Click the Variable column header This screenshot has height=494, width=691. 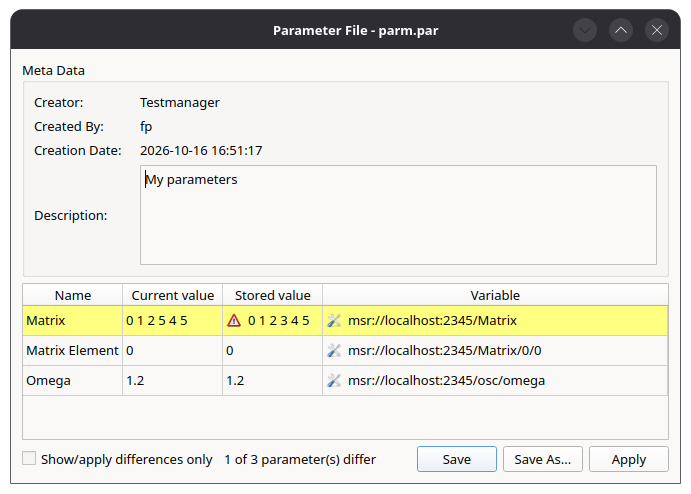[495, 295]
